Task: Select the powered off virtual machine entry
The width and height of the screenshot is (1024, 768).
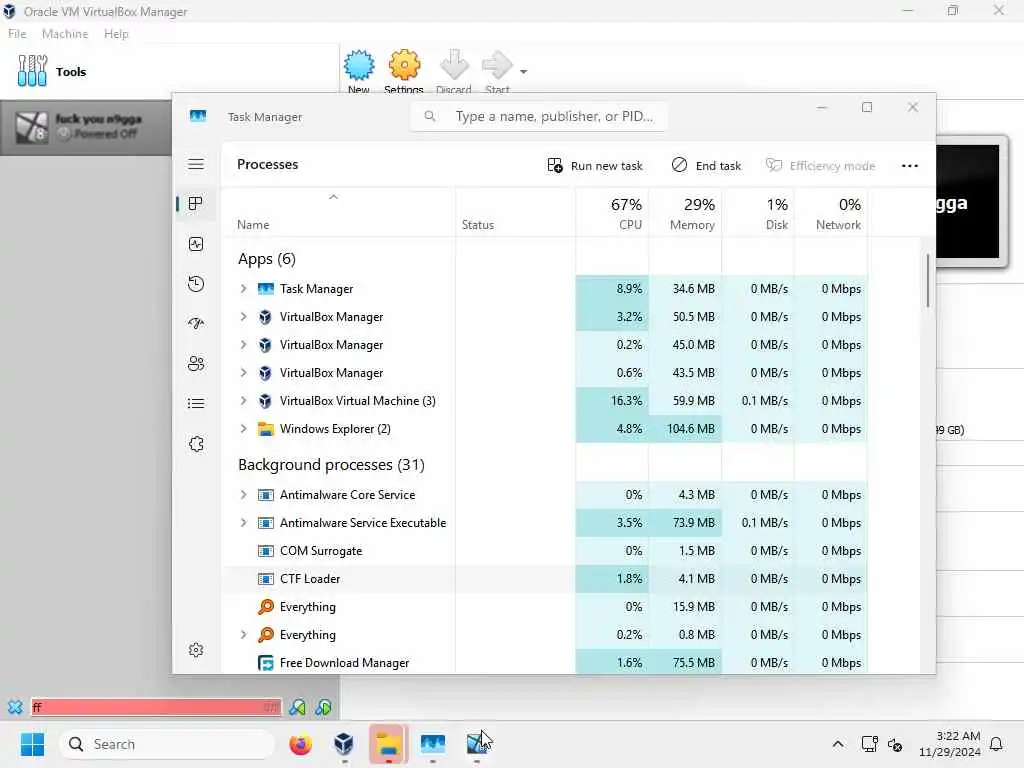Action: click(x=86, y=127)
